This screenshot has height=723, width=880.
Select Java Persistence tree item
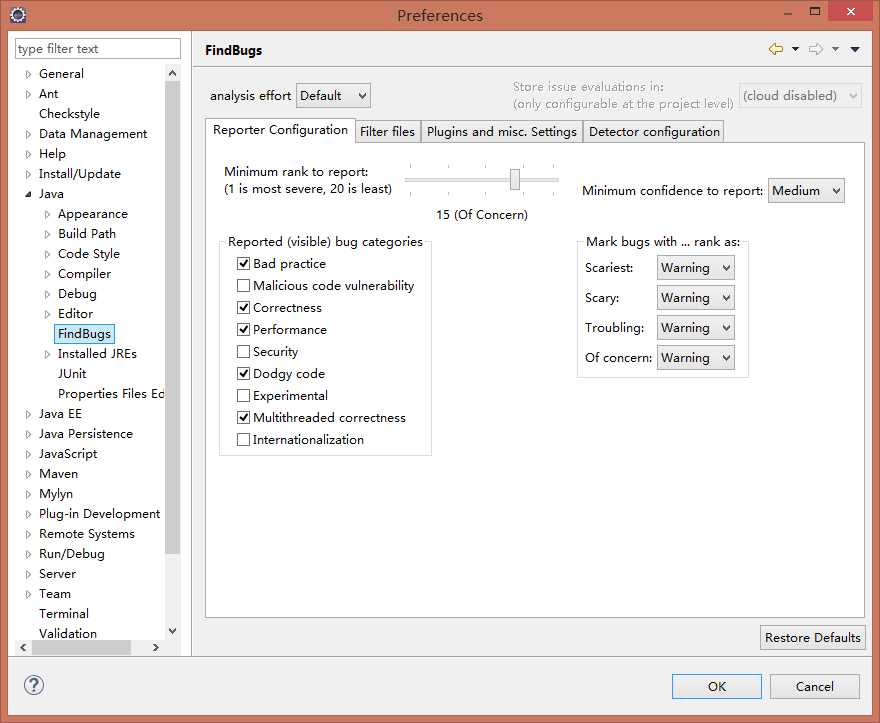(x=85, y=434)
